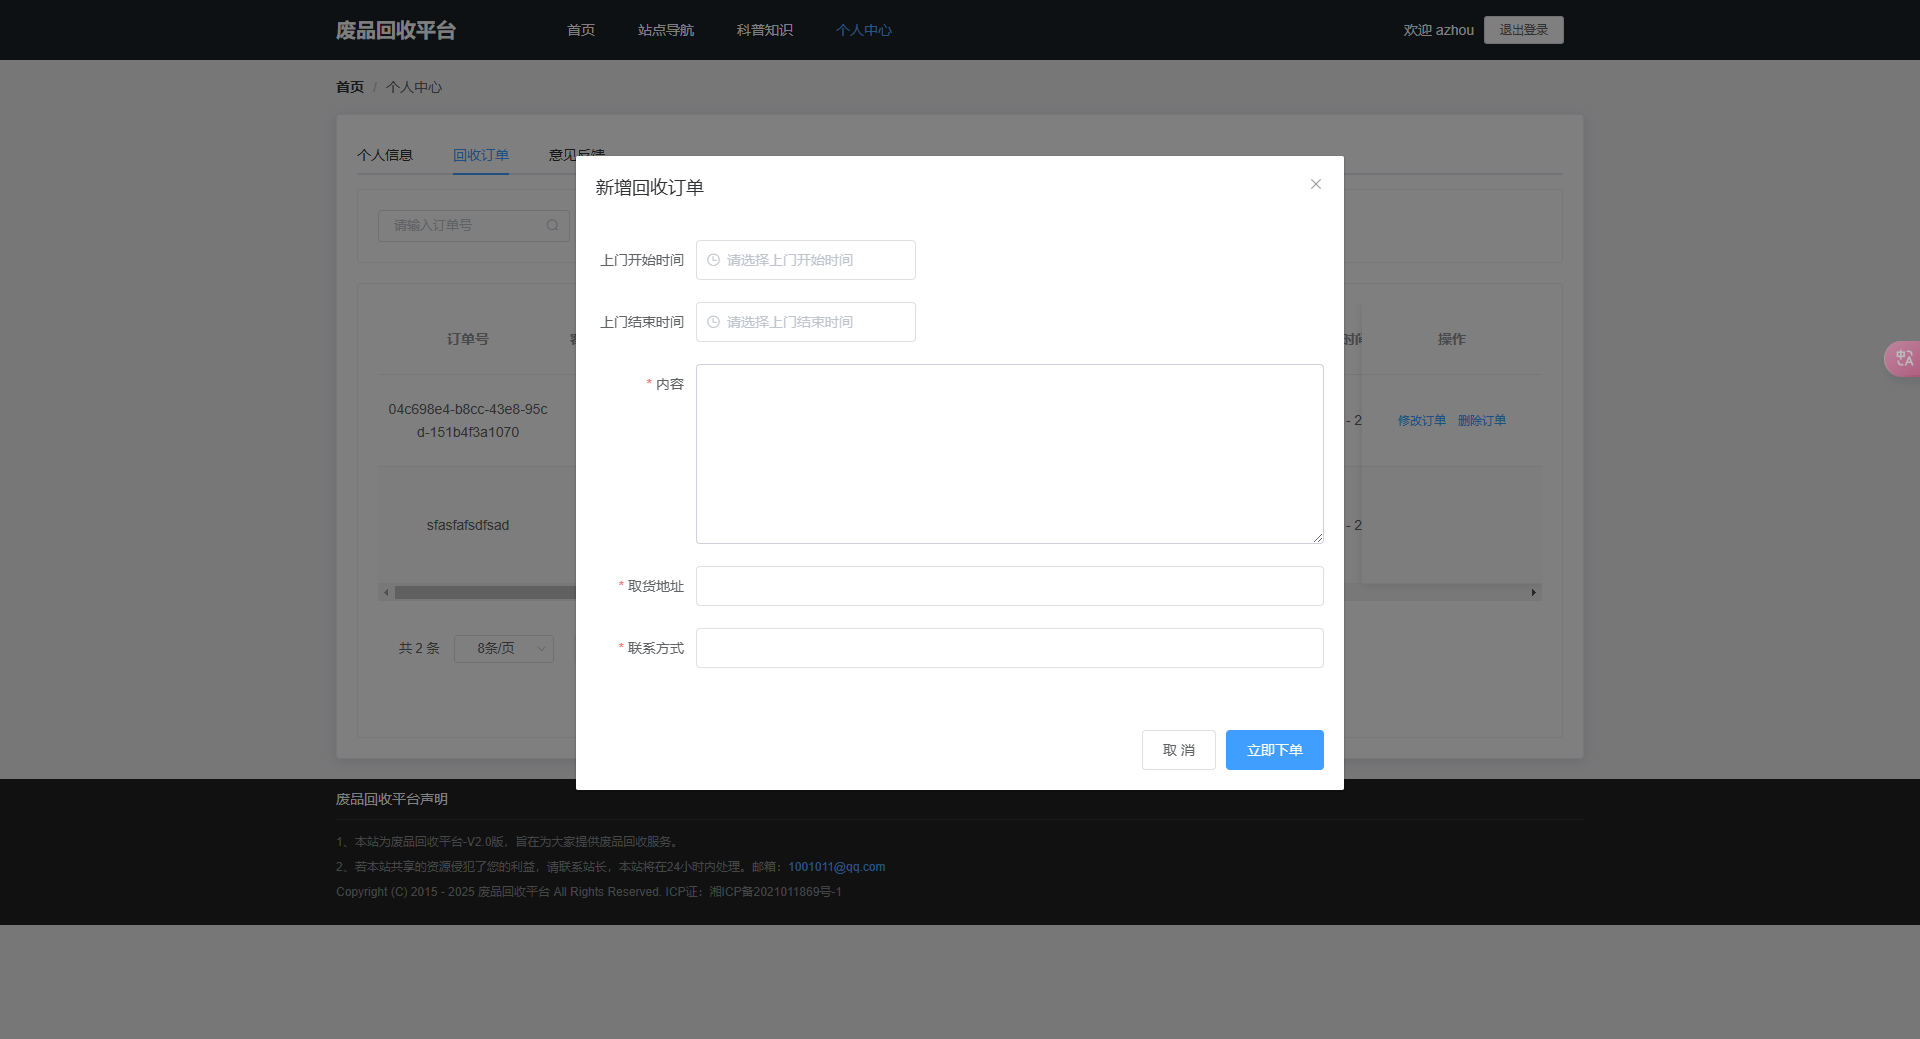This screenshot has width=1920, height=1039.
Task: Click order number cell 04c698e4-b8cc-43e8-95cd
Action: tap(468, 420)
